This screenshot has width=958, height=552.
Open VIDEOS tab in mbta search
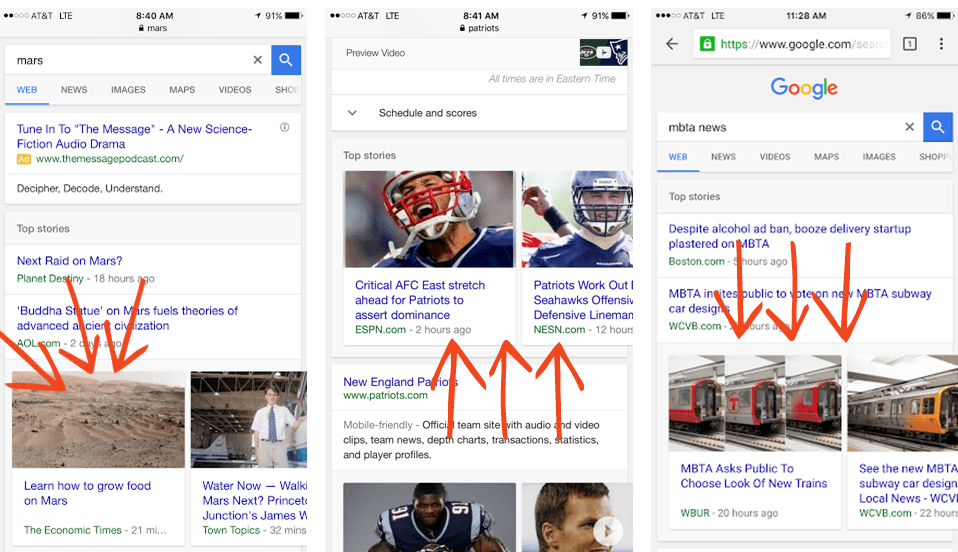click(775, 157)
